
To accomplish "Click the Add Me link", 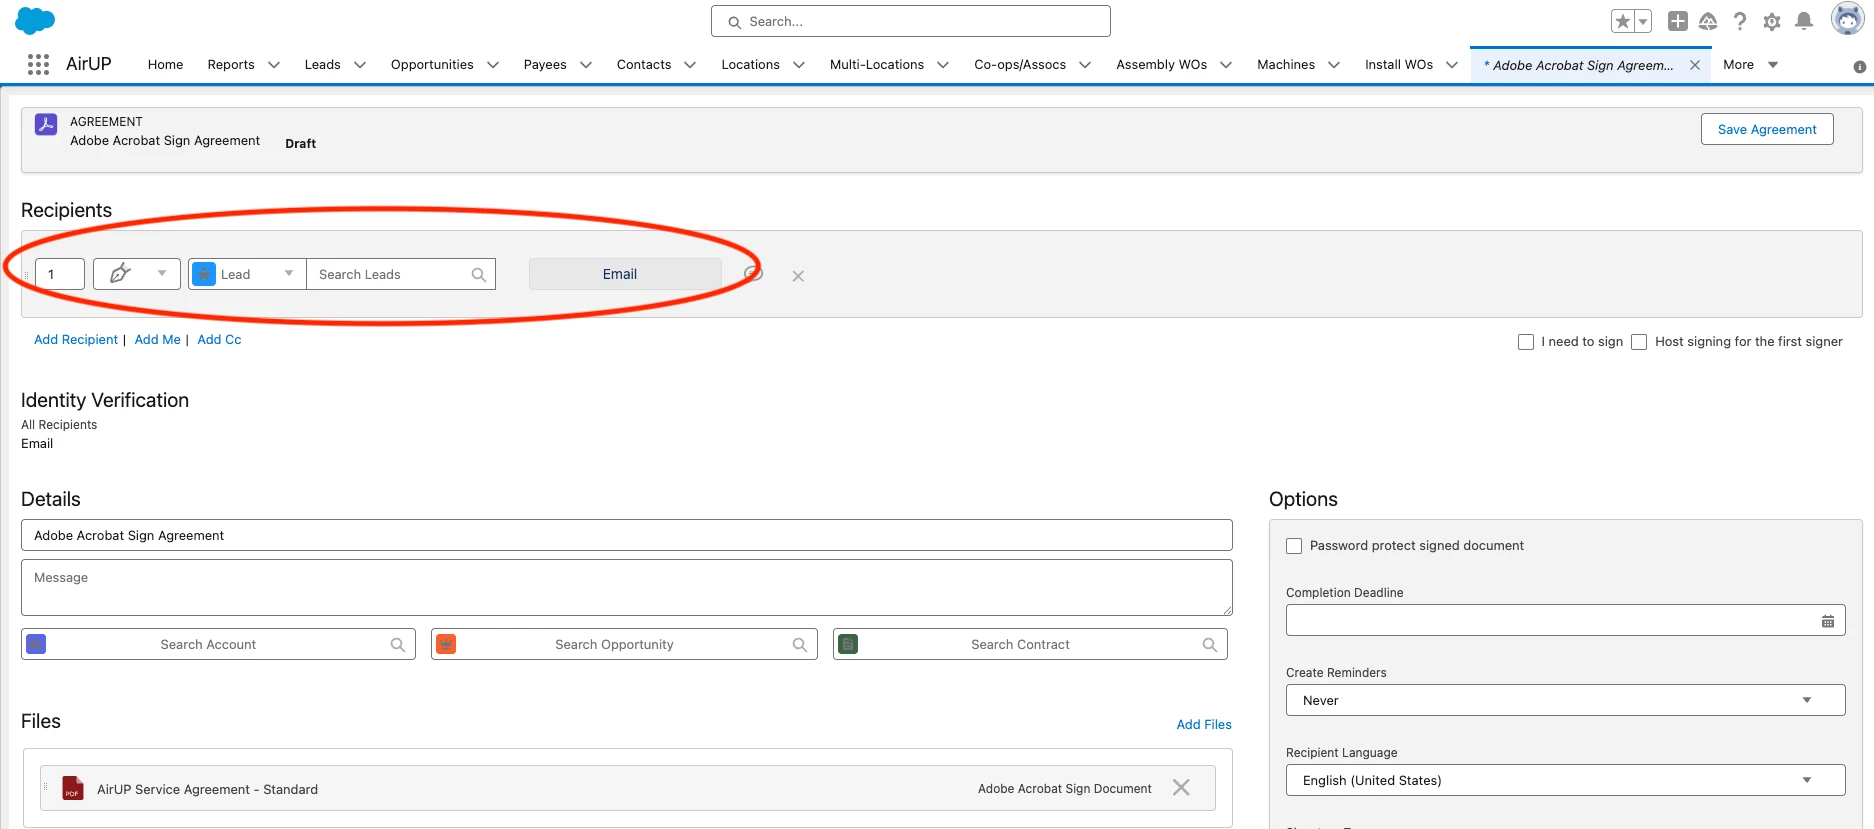I will click(x=158, y=340).
